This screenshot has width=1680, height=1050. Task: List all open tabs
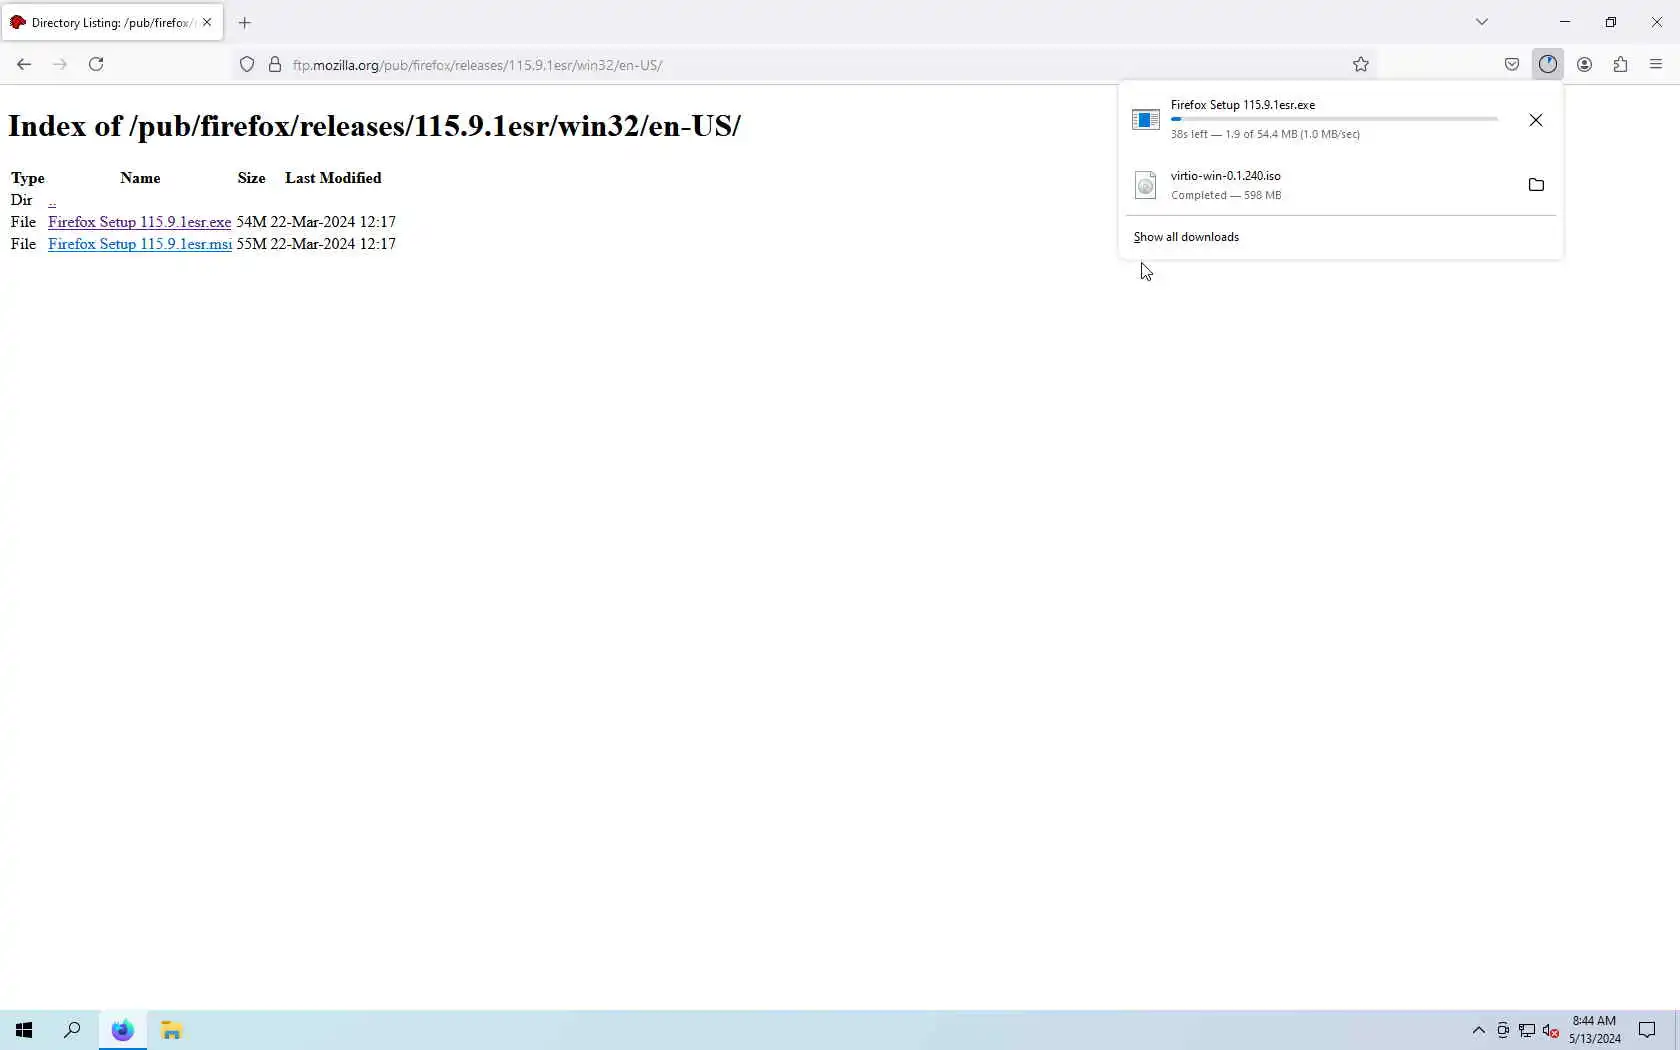1482,22
